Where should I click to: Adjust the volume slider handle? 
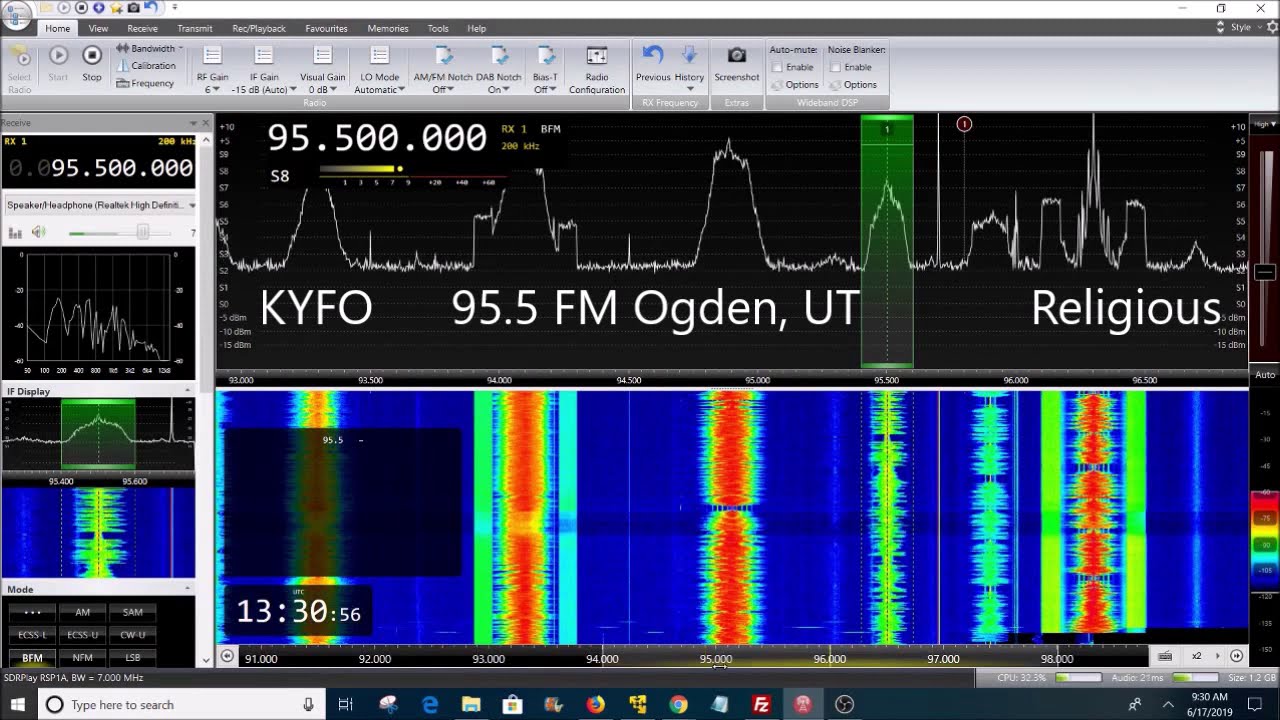click(x=143, y=232)
